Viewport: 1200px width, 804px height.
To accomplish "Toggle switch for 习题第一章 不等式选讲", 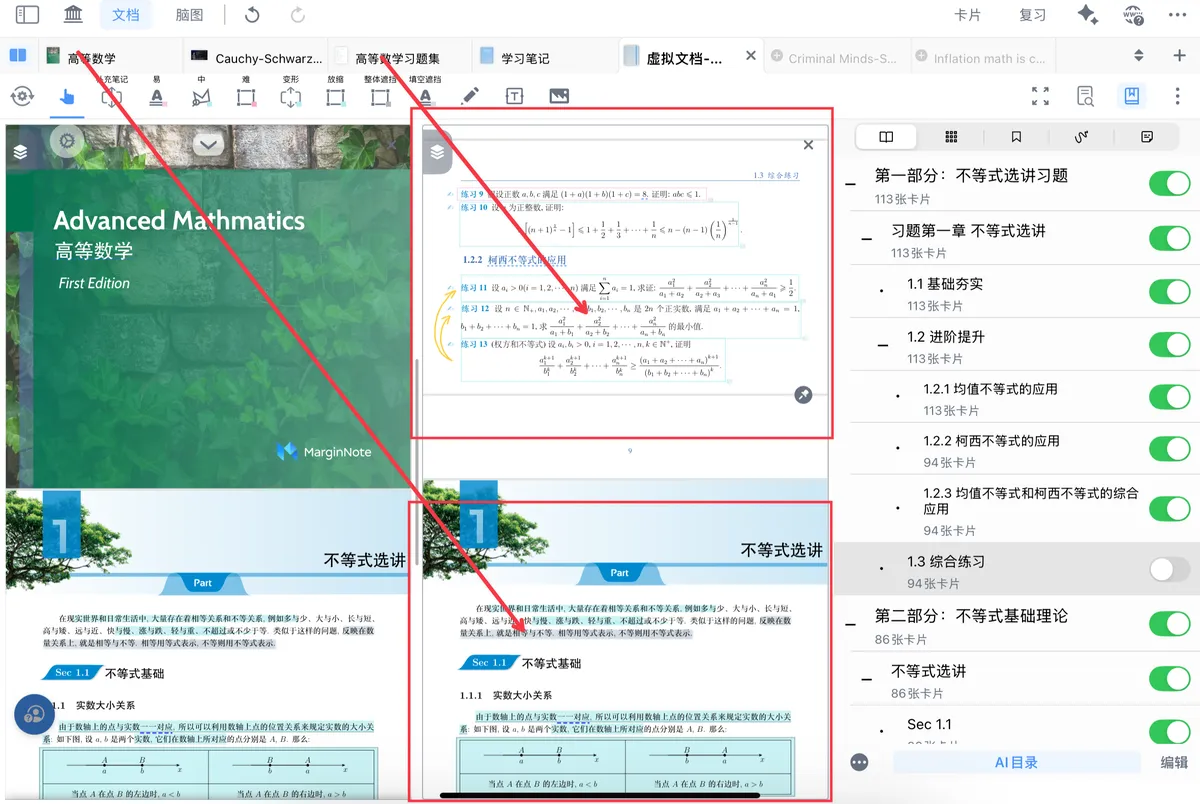I will click(1169, 238).
